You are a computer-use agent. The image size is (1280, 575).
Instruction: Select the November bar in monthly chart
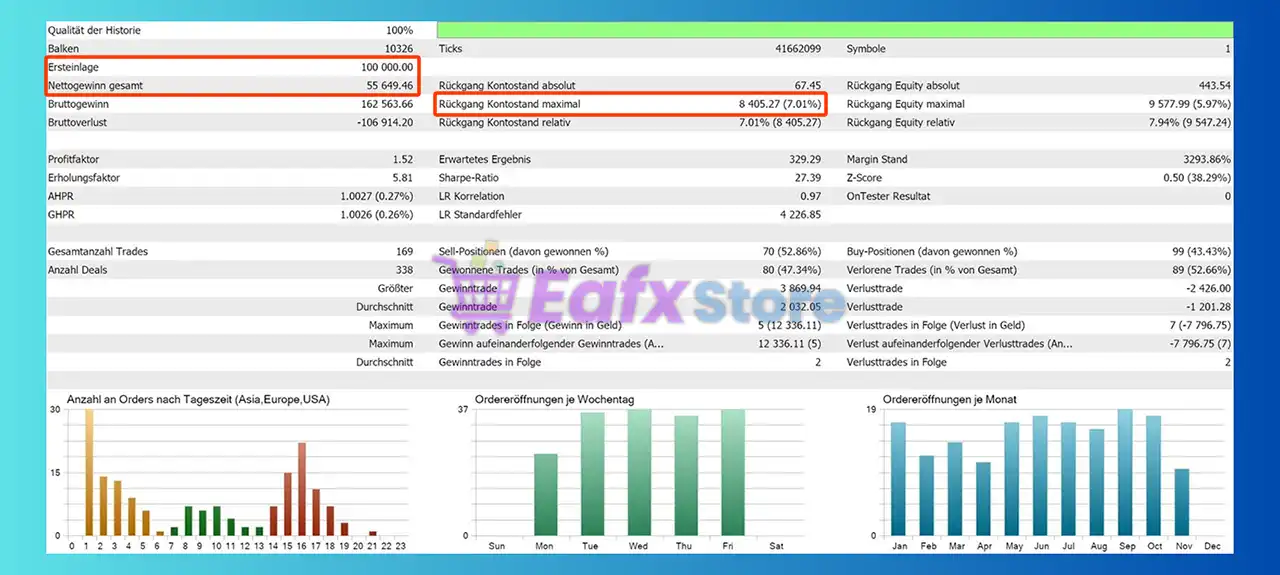[1182, 502]
